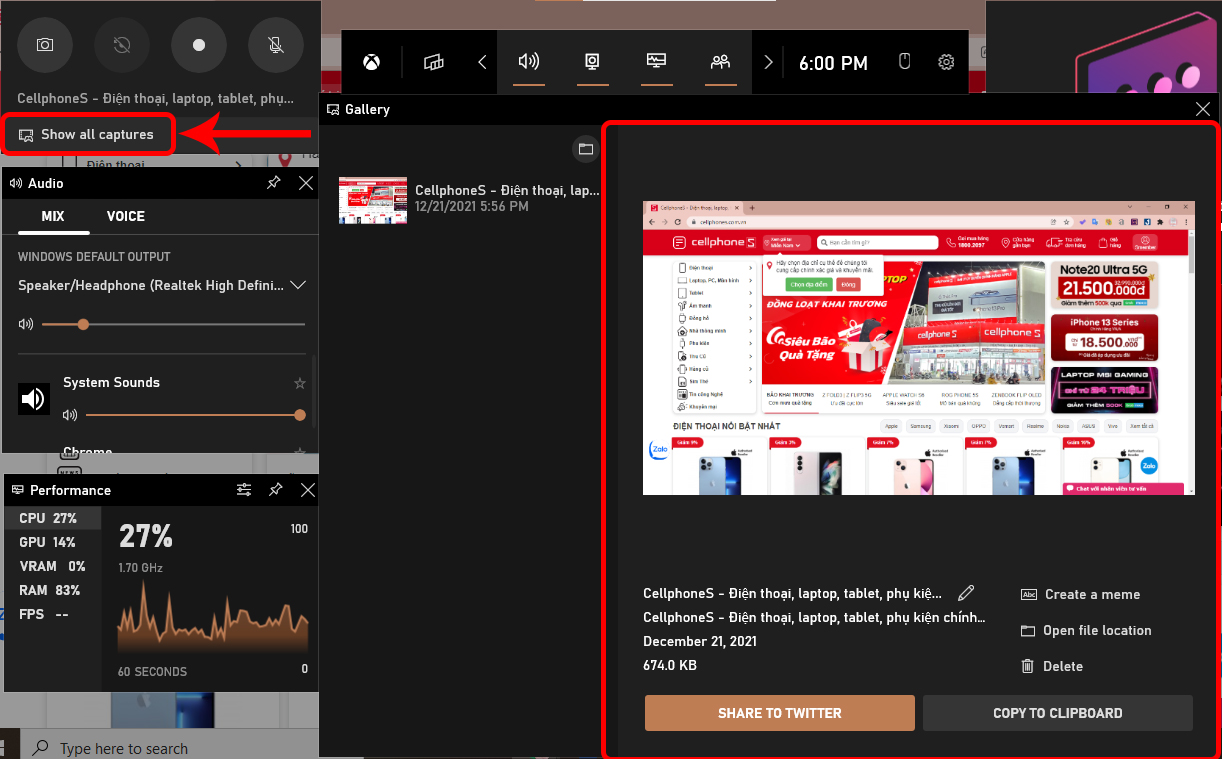Open the widget menu icon
1222x759 pixels.
pyautogui.click(x=433, y=62)
